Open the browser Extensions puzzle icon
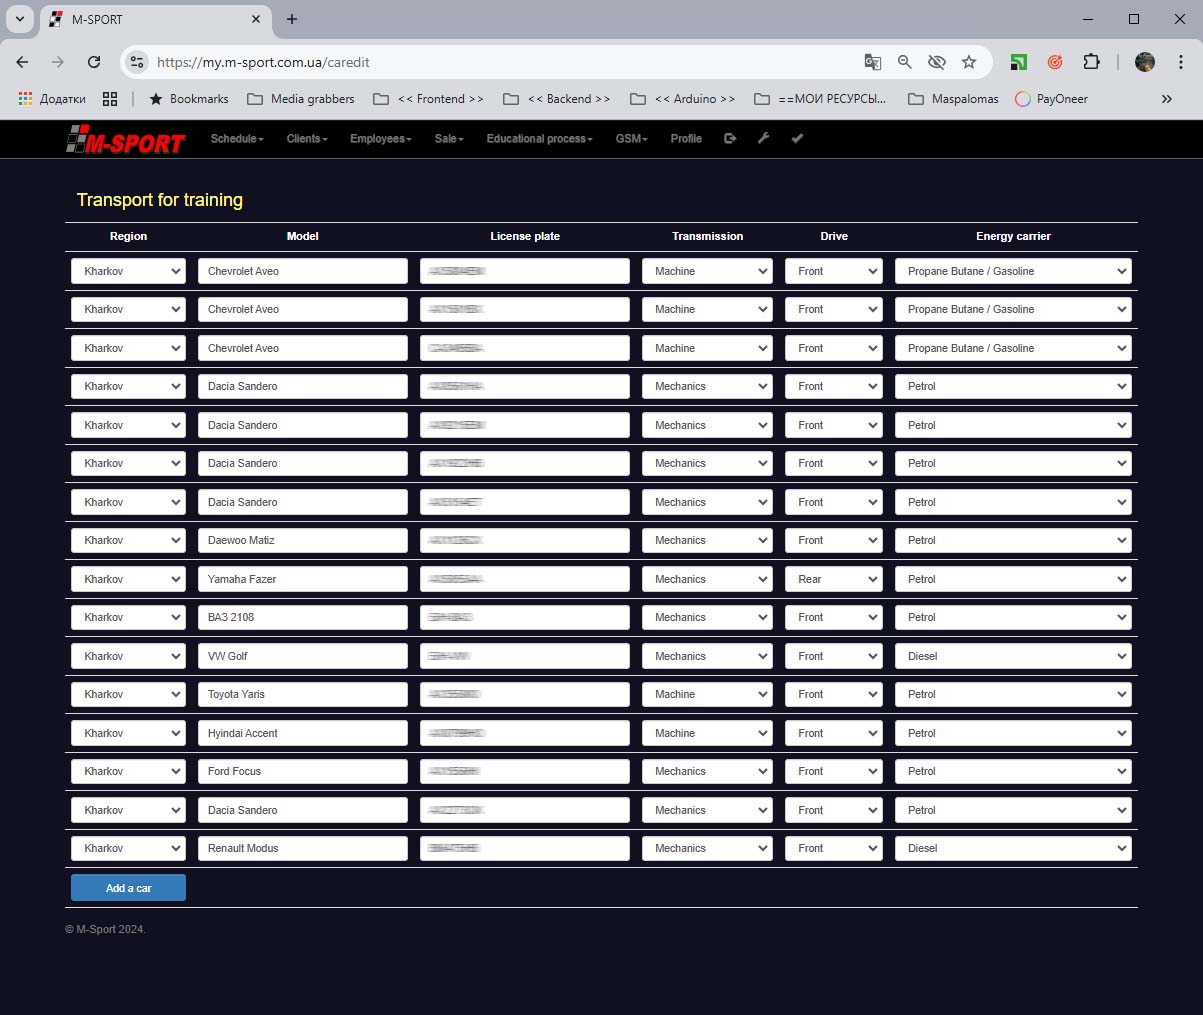The height and width of the screenshot is (1015, 1203). (1091, 62)
